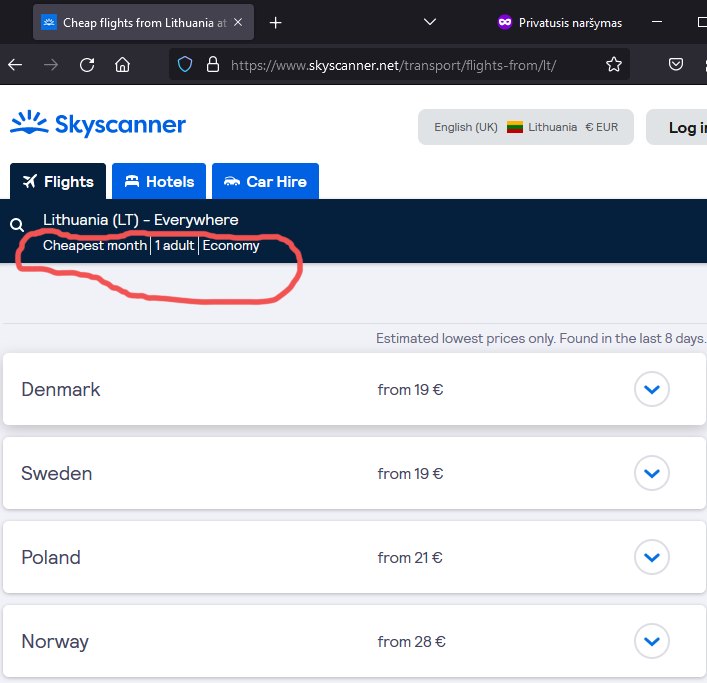Viewport: 707px width, 683px height.
Task: Click Lithuania (LT) – Everywhere search summary
Action: pyautogui.click(x=141, y=220)
